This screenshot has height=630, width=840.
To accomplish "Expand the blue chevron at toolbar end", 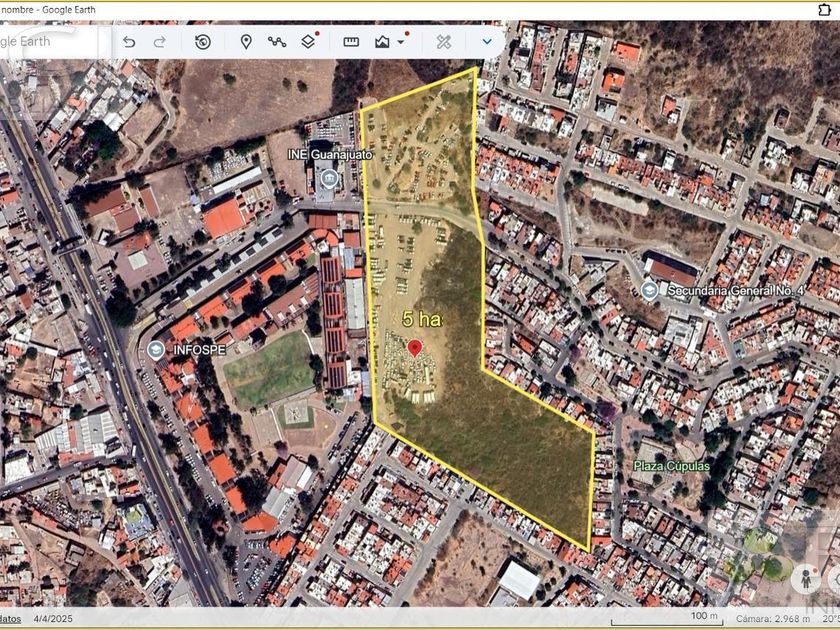I will pyautogui.click(x=487, y=42).
